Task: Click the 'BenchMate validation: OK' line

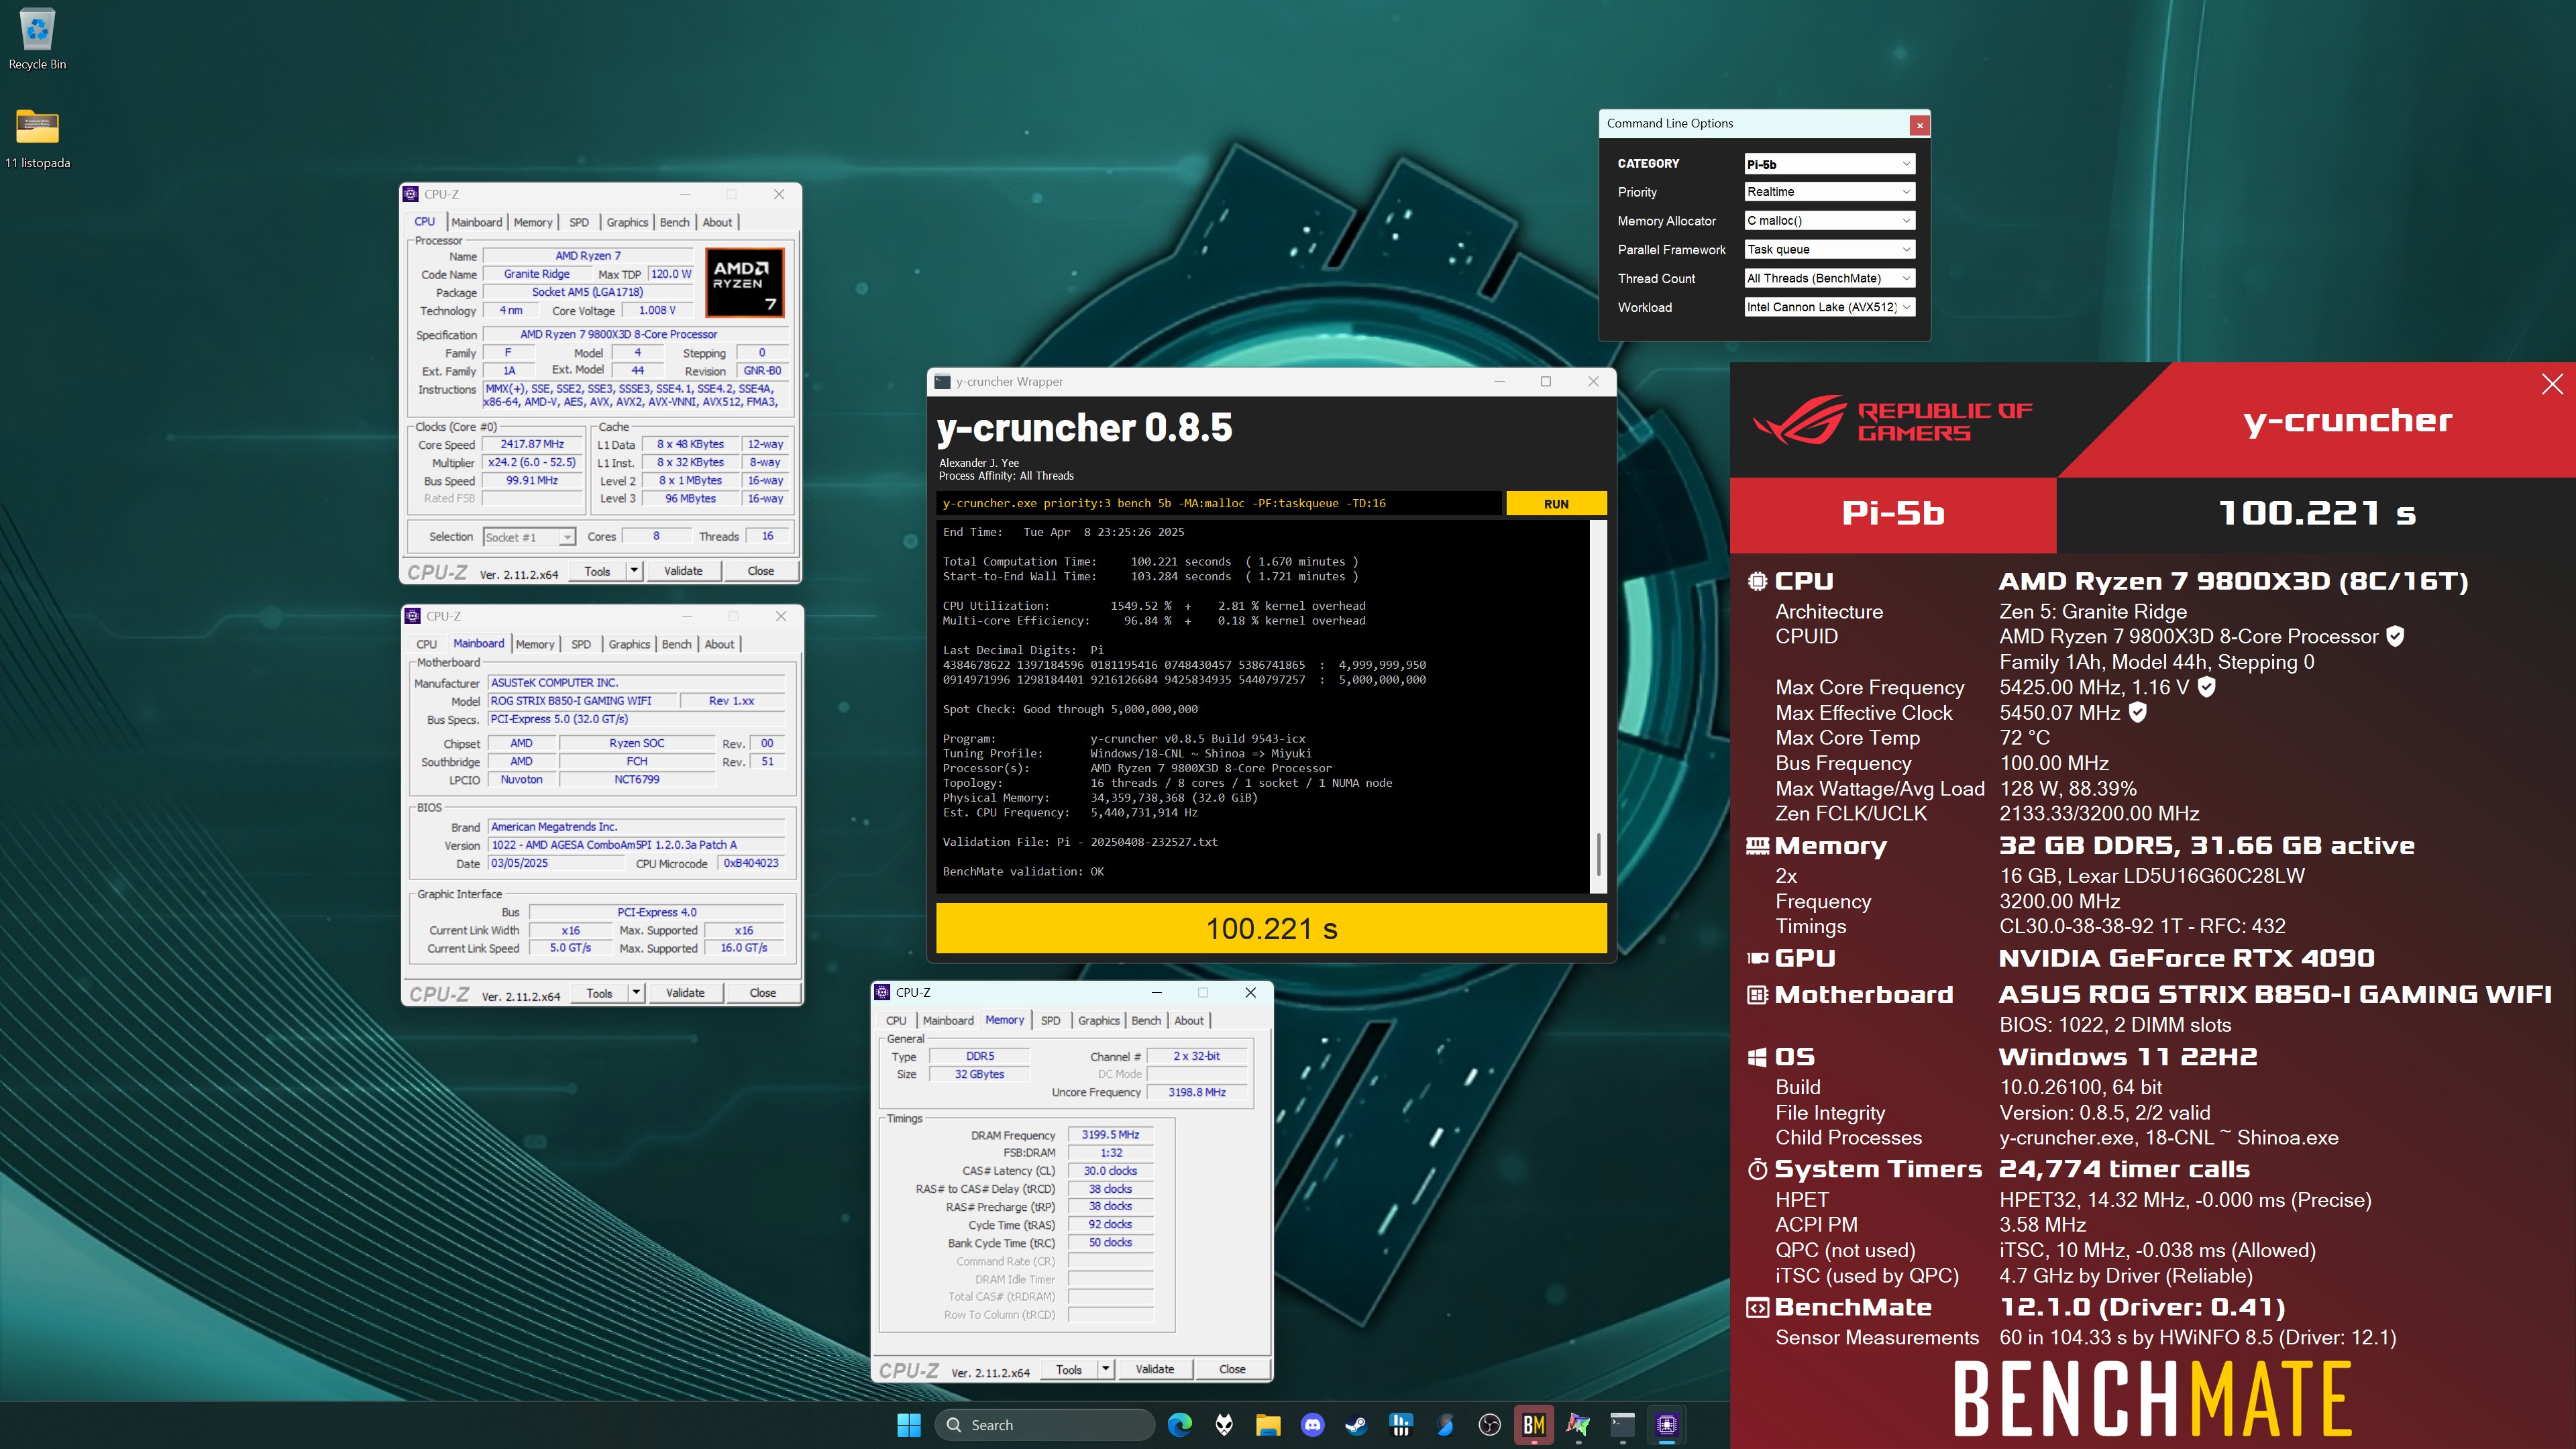Action: coord(1023,872)
